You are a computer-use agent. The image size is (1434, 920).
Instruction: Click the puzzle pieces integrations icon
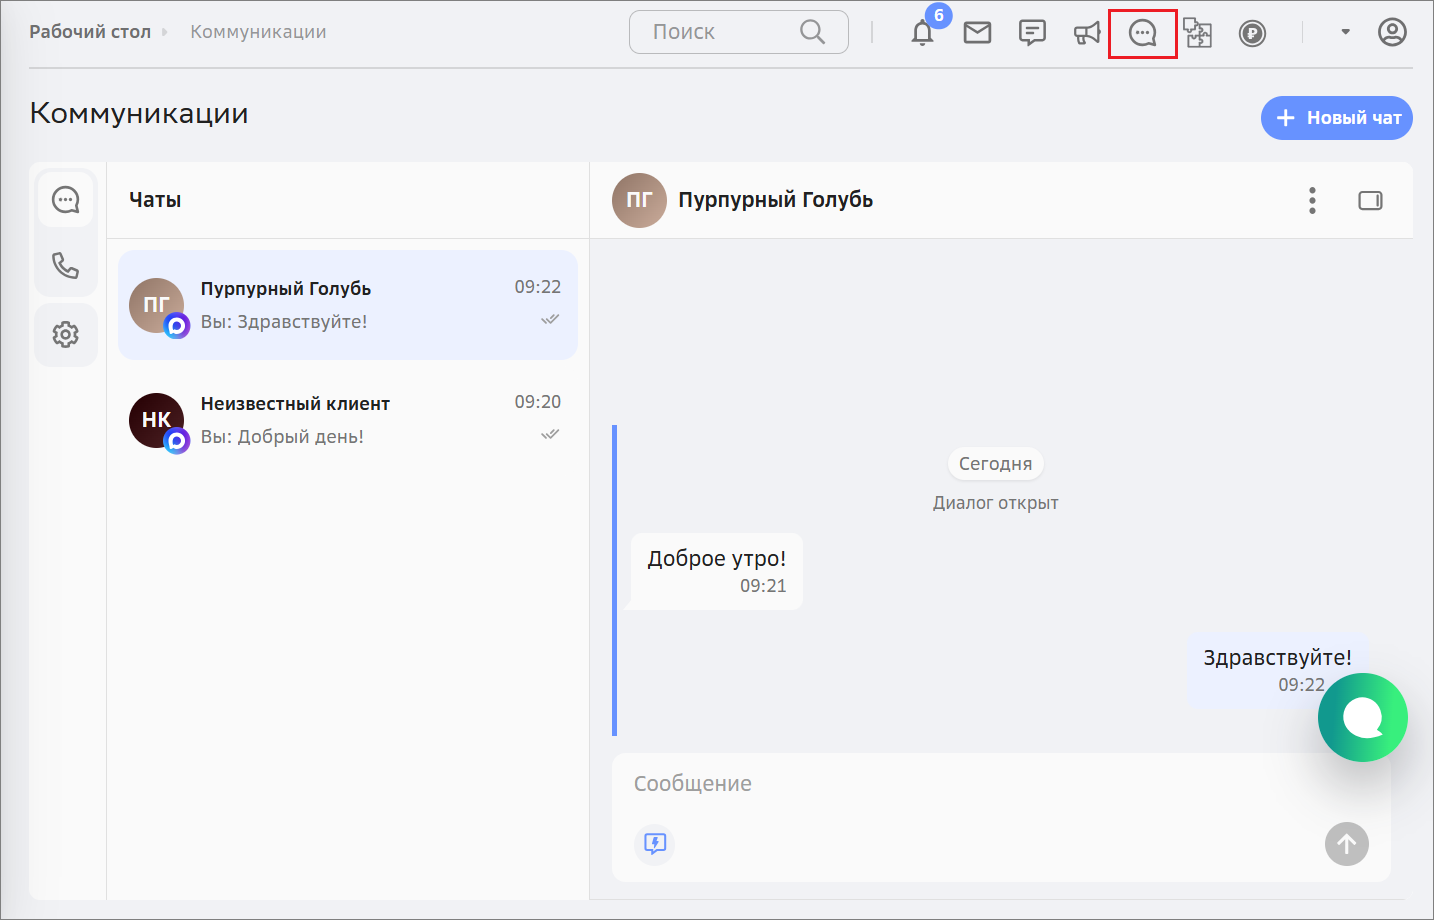[1197, 33]
